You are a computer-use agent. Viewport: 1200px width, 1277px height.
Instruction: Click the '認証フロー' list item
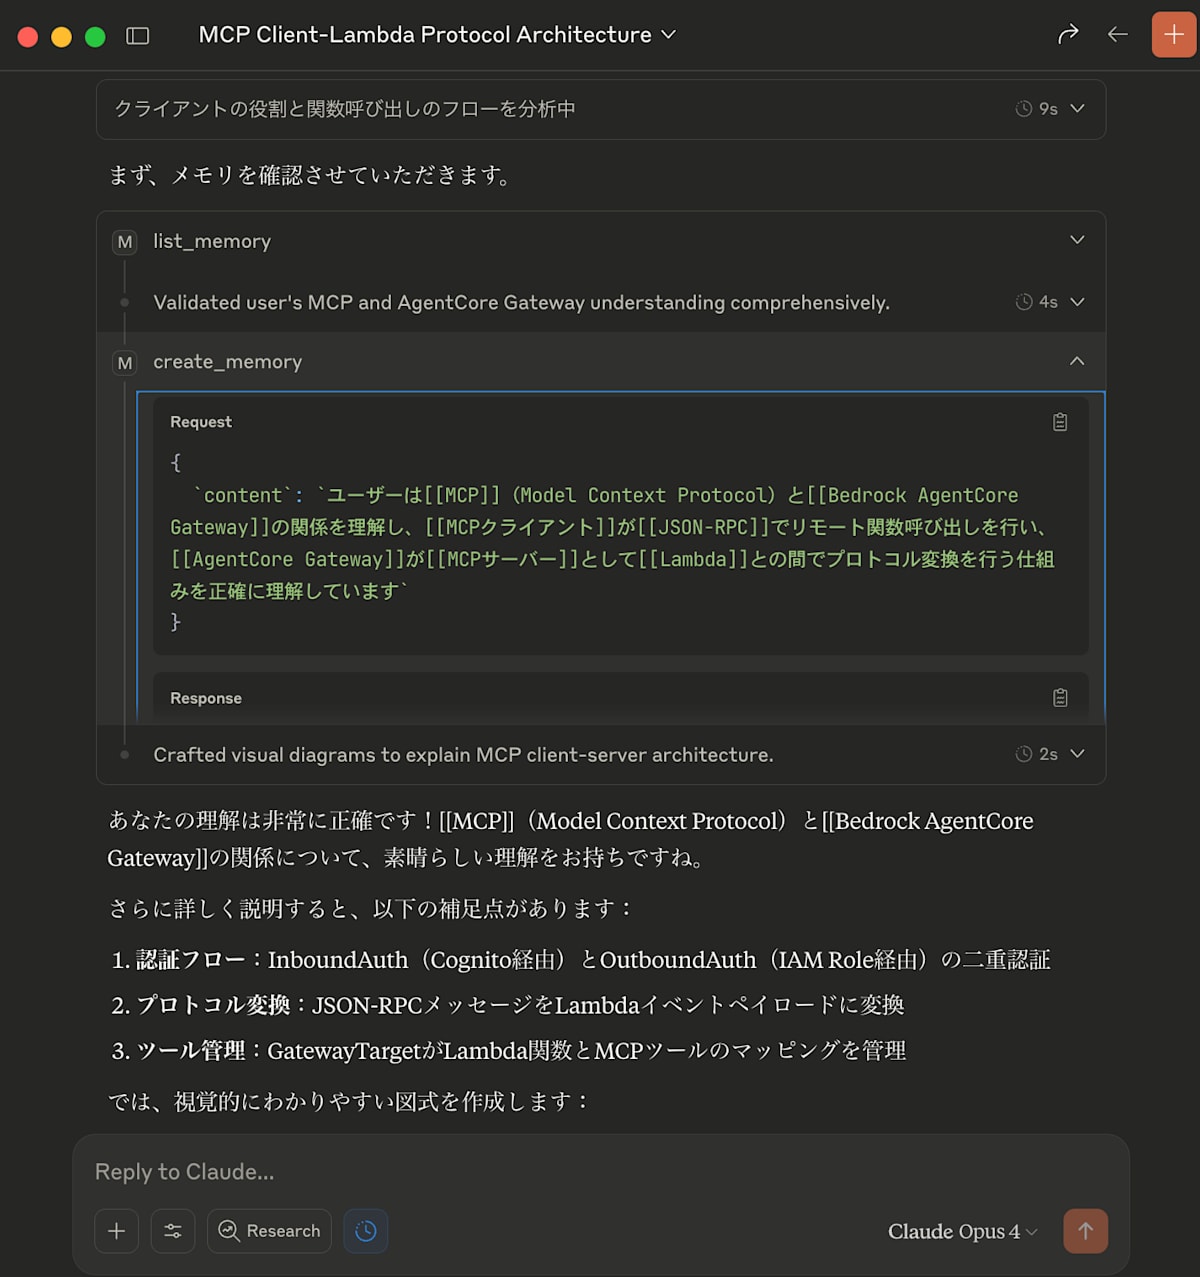point(581,960)
